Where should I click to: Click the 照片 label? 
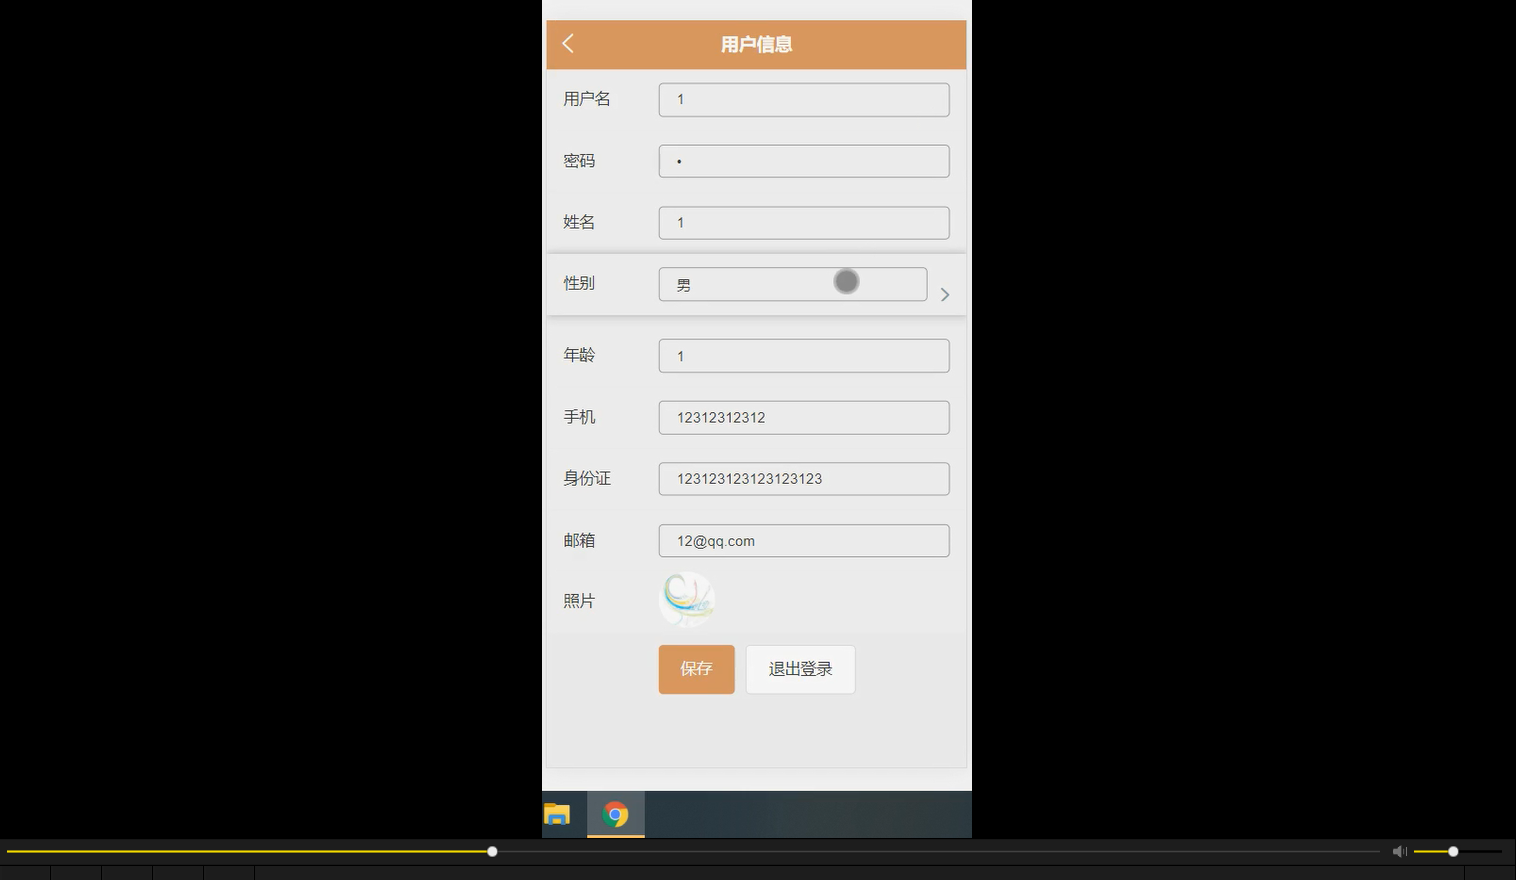[579, 601]
